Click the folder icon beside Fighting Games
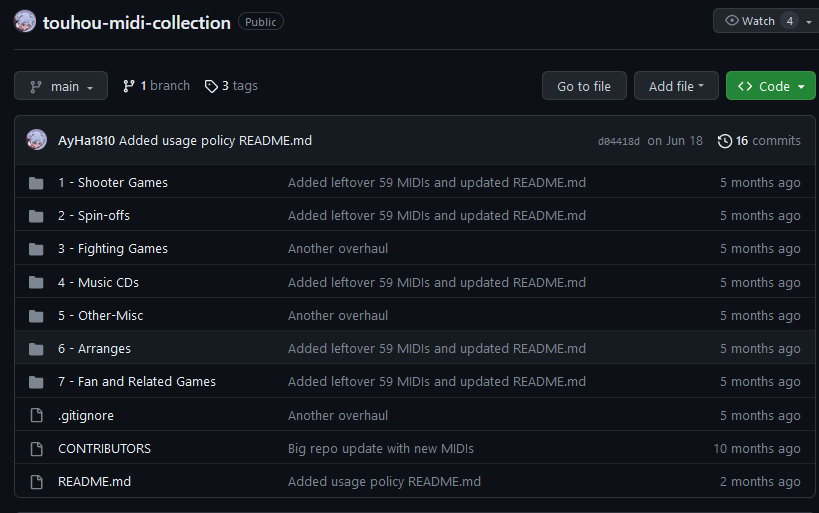The height and width of the screenshot is (513, 819). tap(37, 249)
